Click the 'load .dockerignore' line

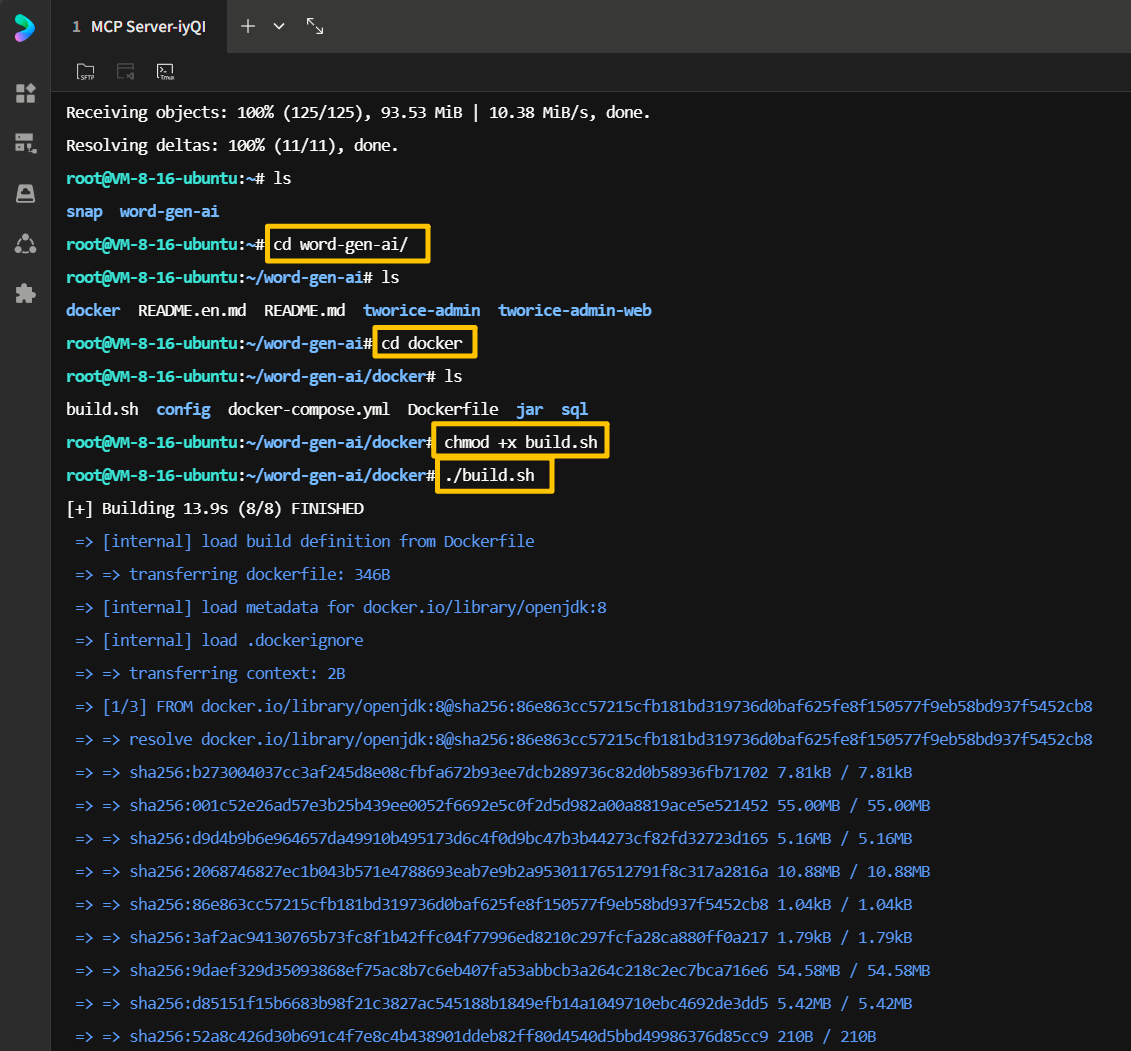click(219, 641)
